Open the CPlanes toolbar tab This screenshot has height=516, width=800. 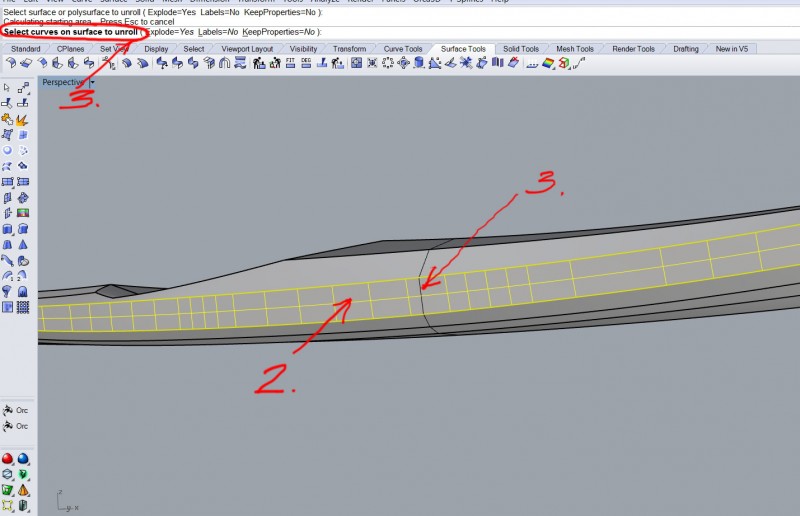click(x=70, y=49)
